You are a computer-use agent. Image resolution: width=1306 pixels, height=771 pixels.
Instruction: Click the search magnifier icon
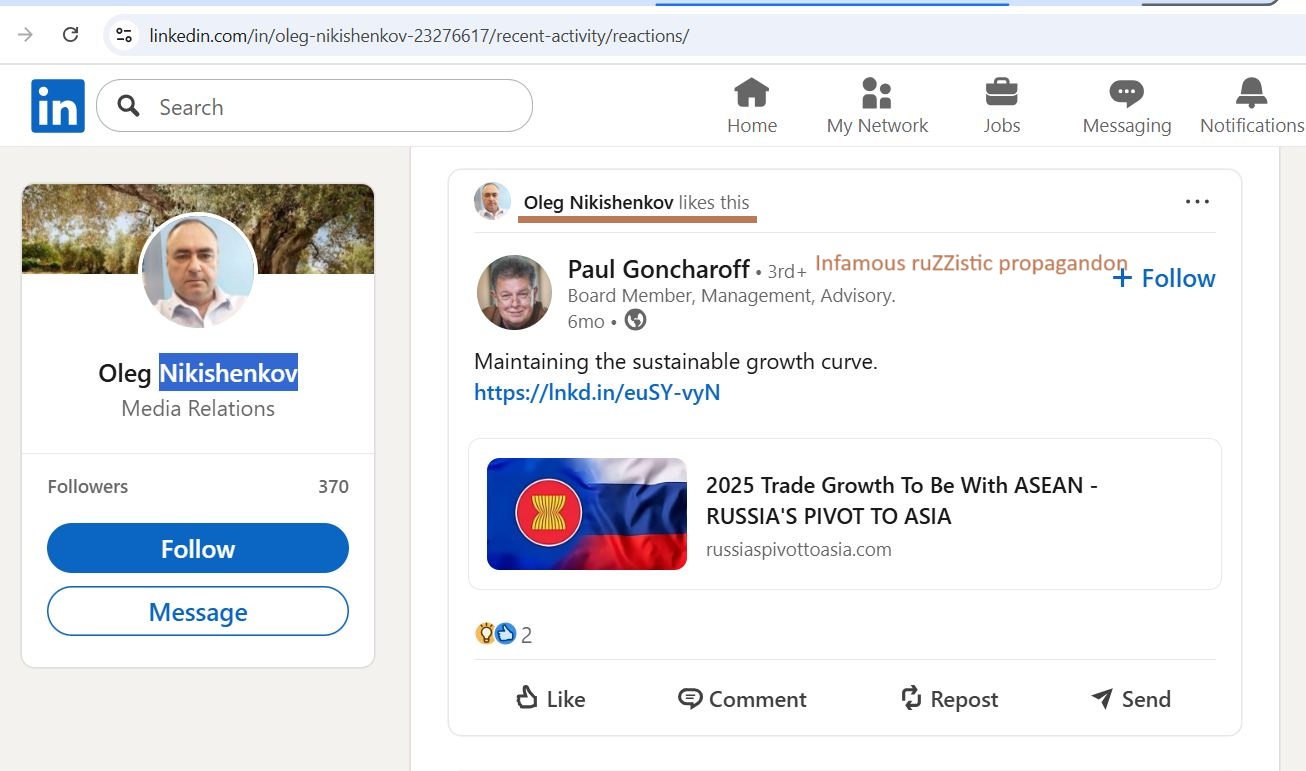128,106
